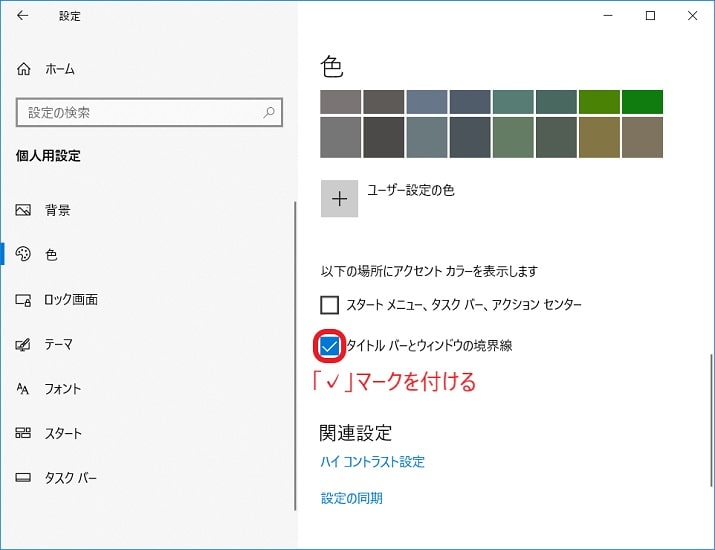The height and width of the screenshot is (550, 715).
Task: Choose the olive gold color swatch
Action: coord(599,137)
